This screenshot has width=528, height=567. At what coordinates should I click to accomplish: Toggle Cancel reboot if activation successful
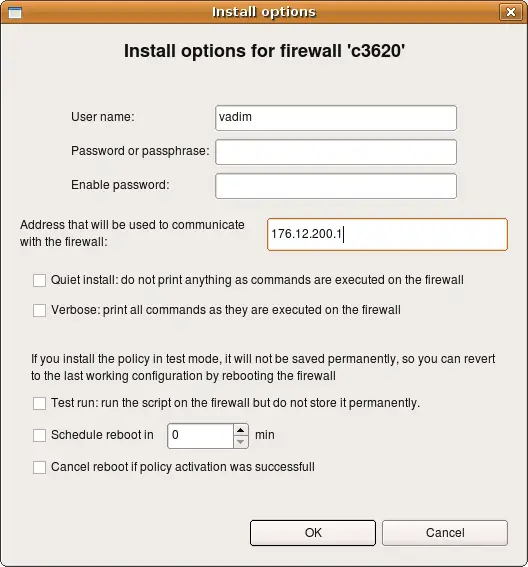pos(39,467)
